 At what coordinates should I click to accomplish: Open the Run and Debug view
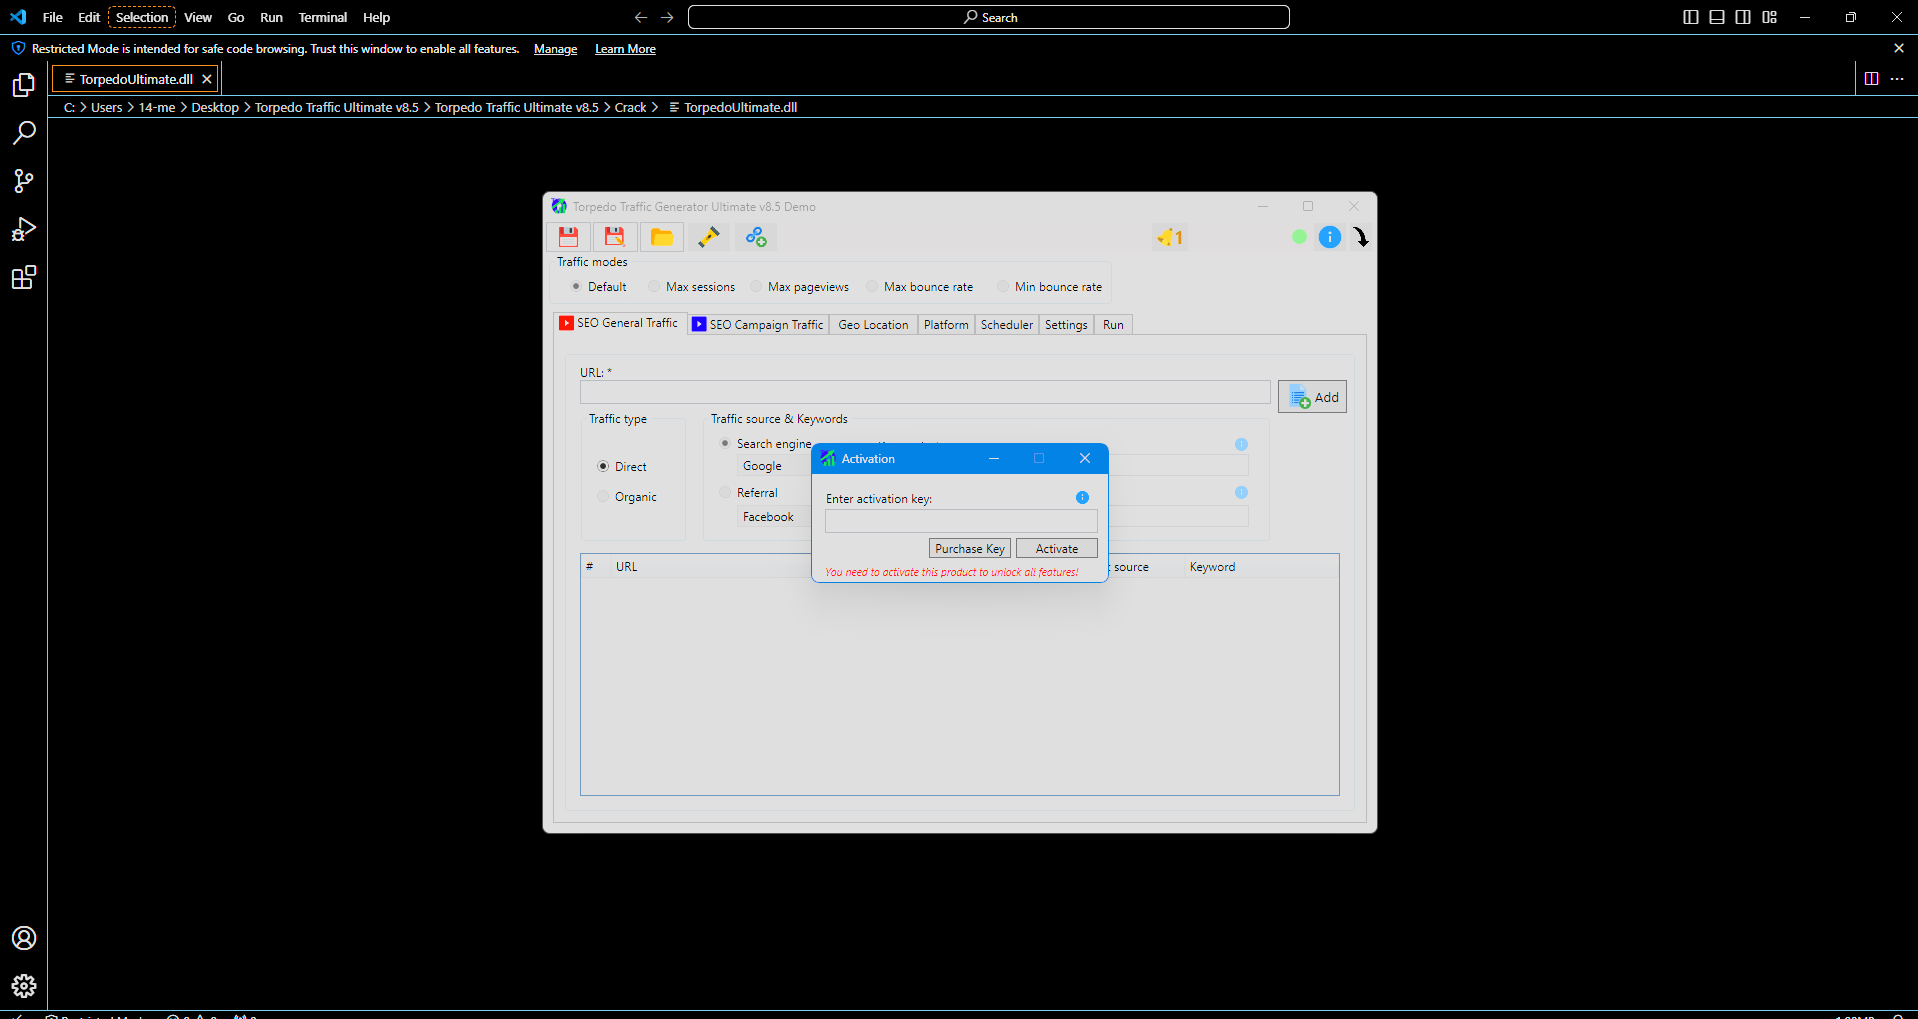(24, 229)
